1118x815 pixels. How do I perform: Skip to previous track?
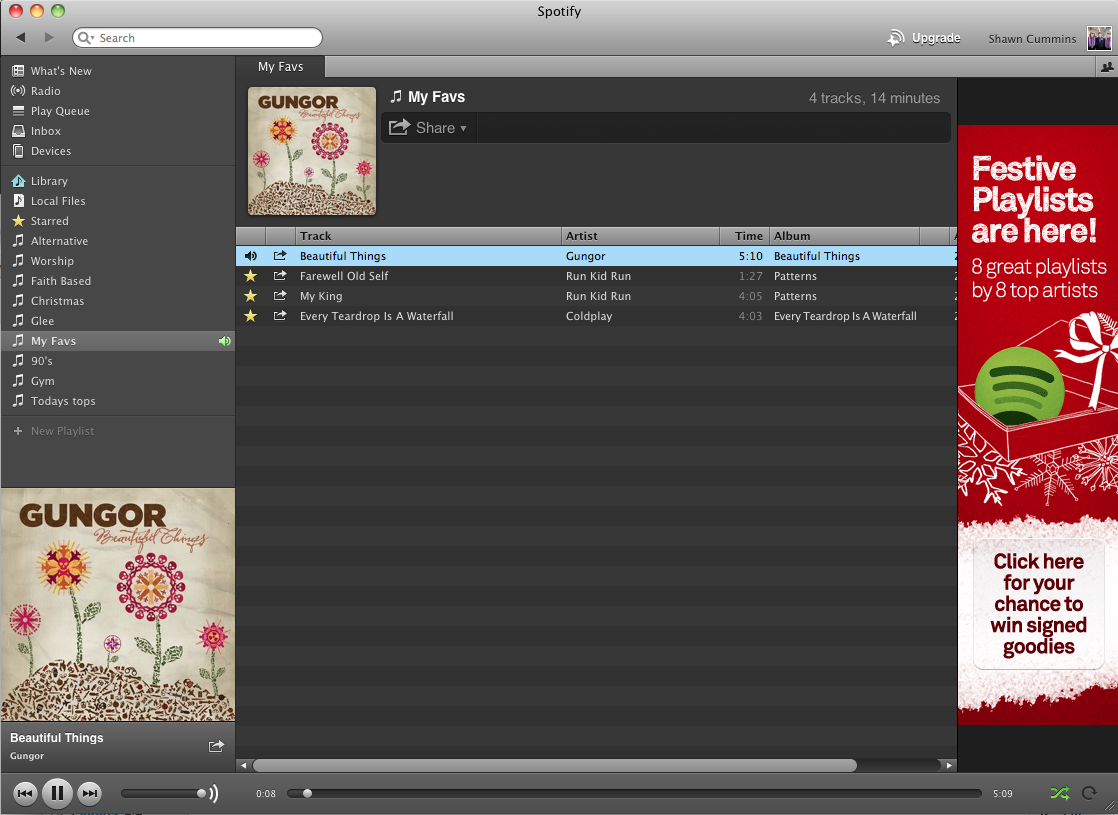(x=25, y=793)
